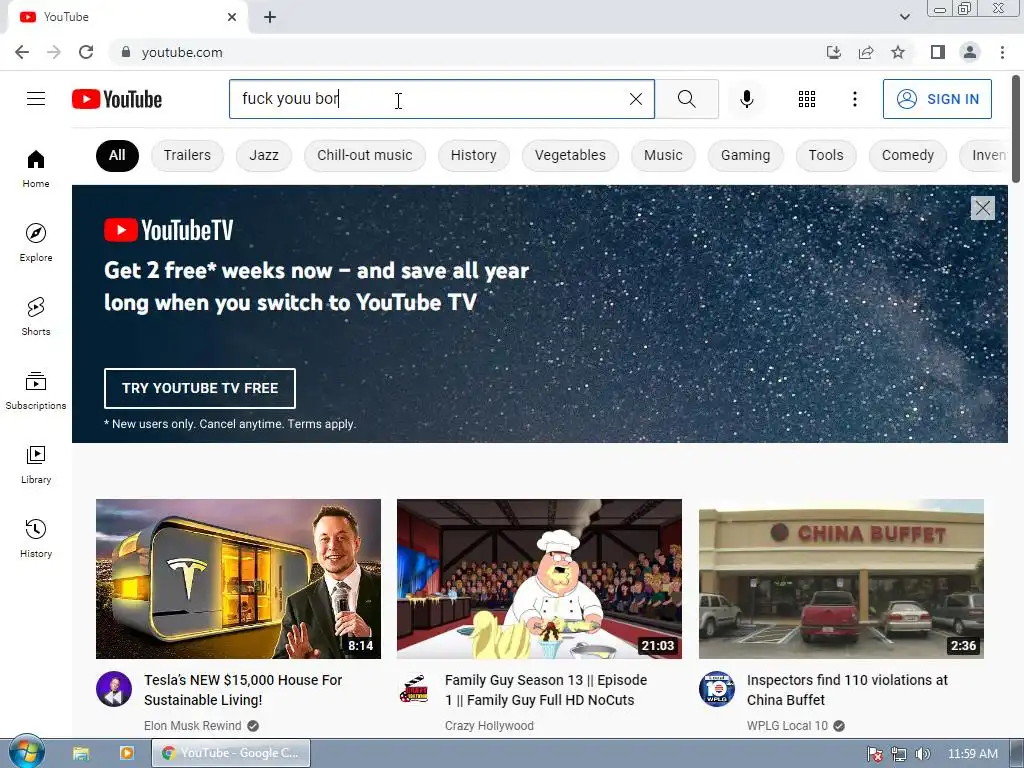Screen dimensions: 1024x768
Task: Select the Comedy filter chip
Action: tap(908, 155)
